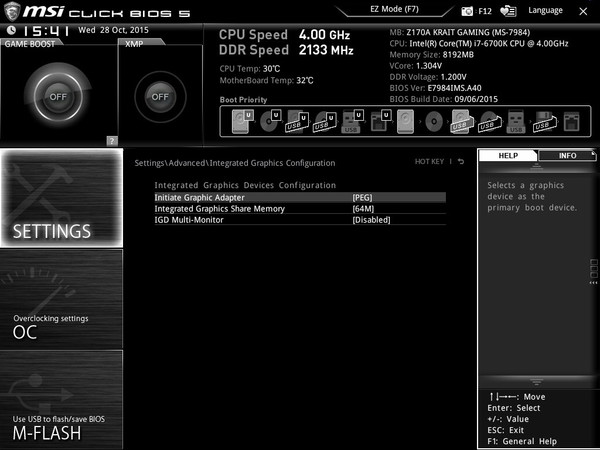
Task: Click the help panel bottom scroll handle
Action: (x=536, y=382)
